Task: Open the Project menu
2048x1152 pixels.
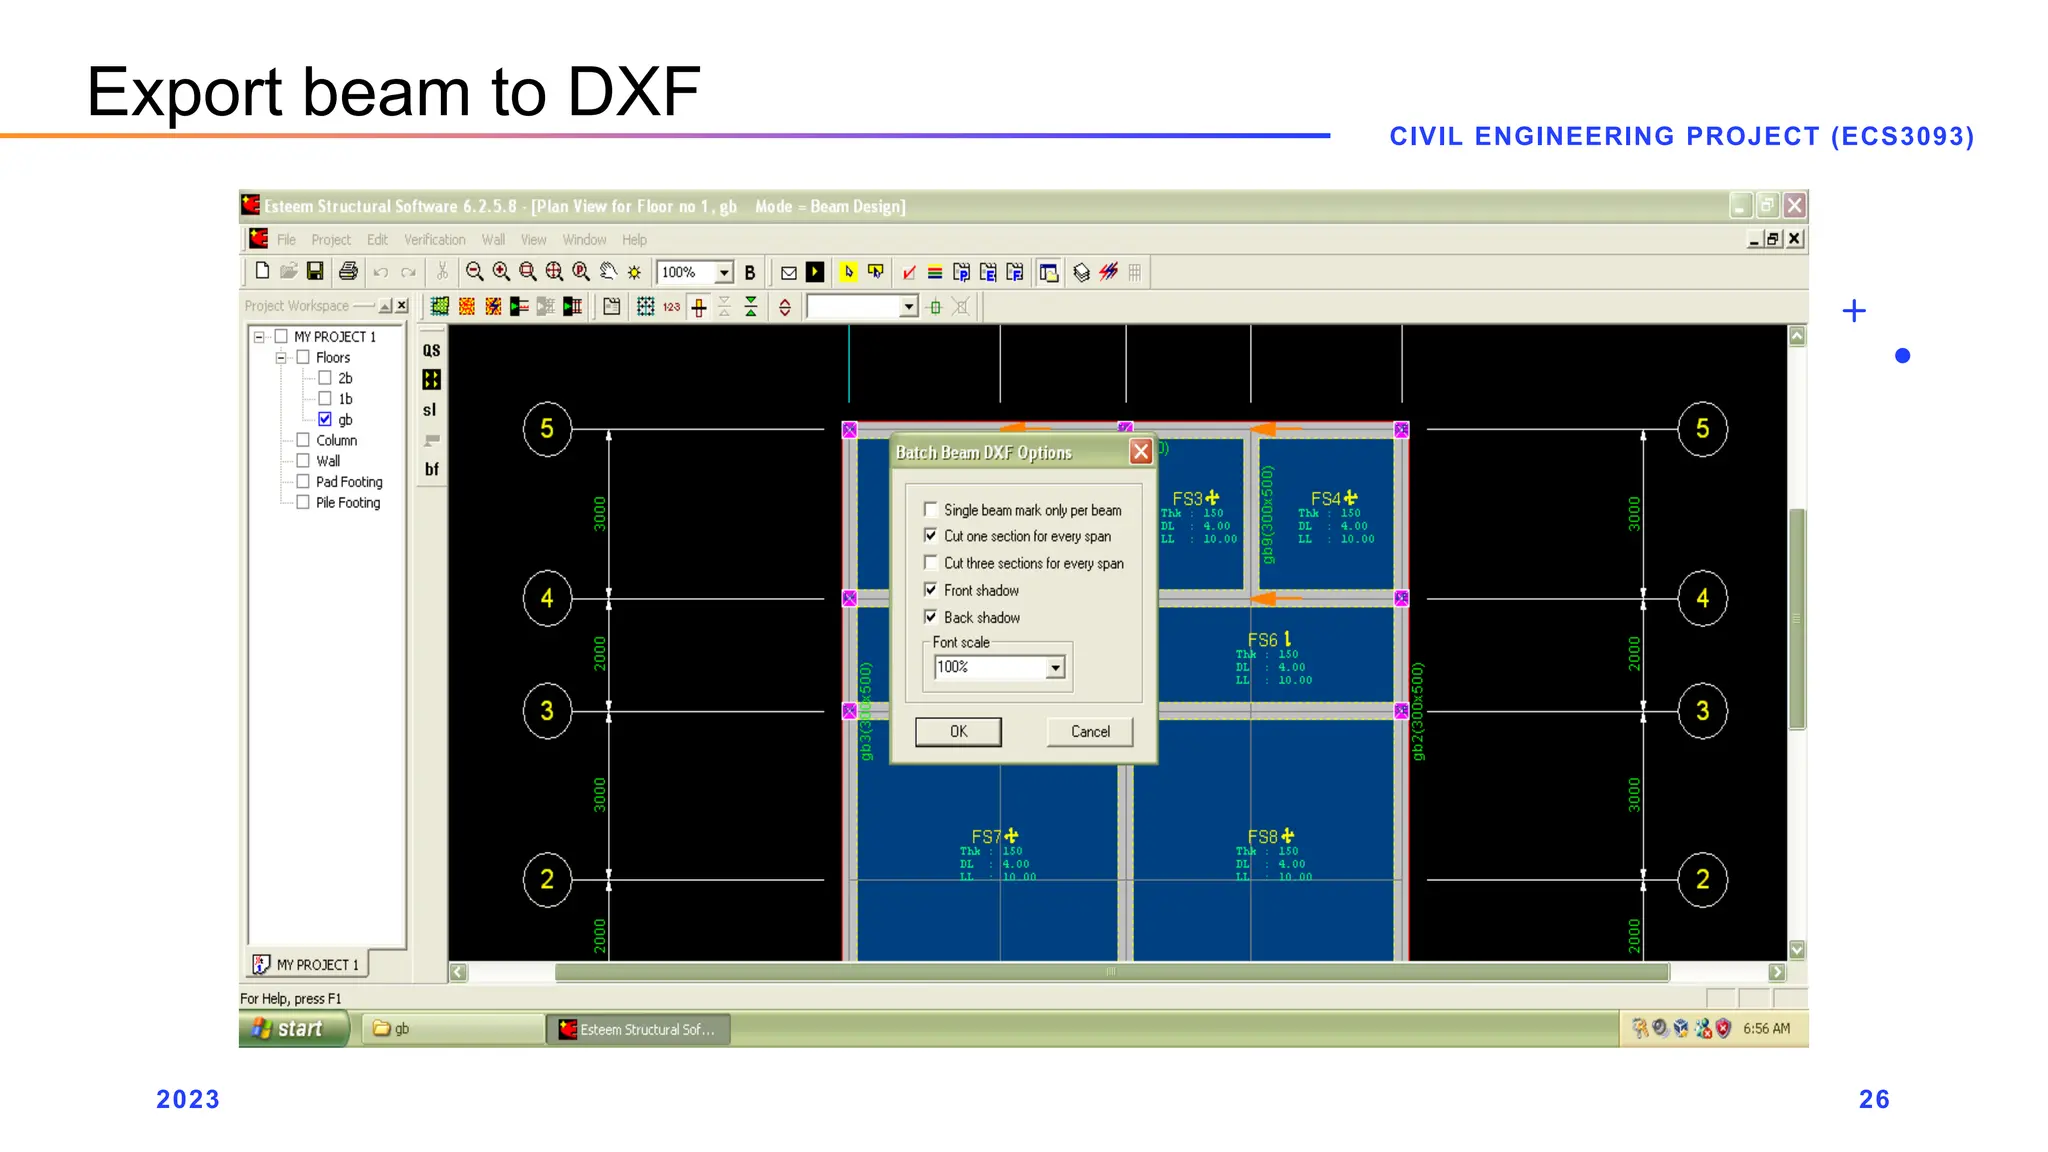Action: tap(331, 239)
